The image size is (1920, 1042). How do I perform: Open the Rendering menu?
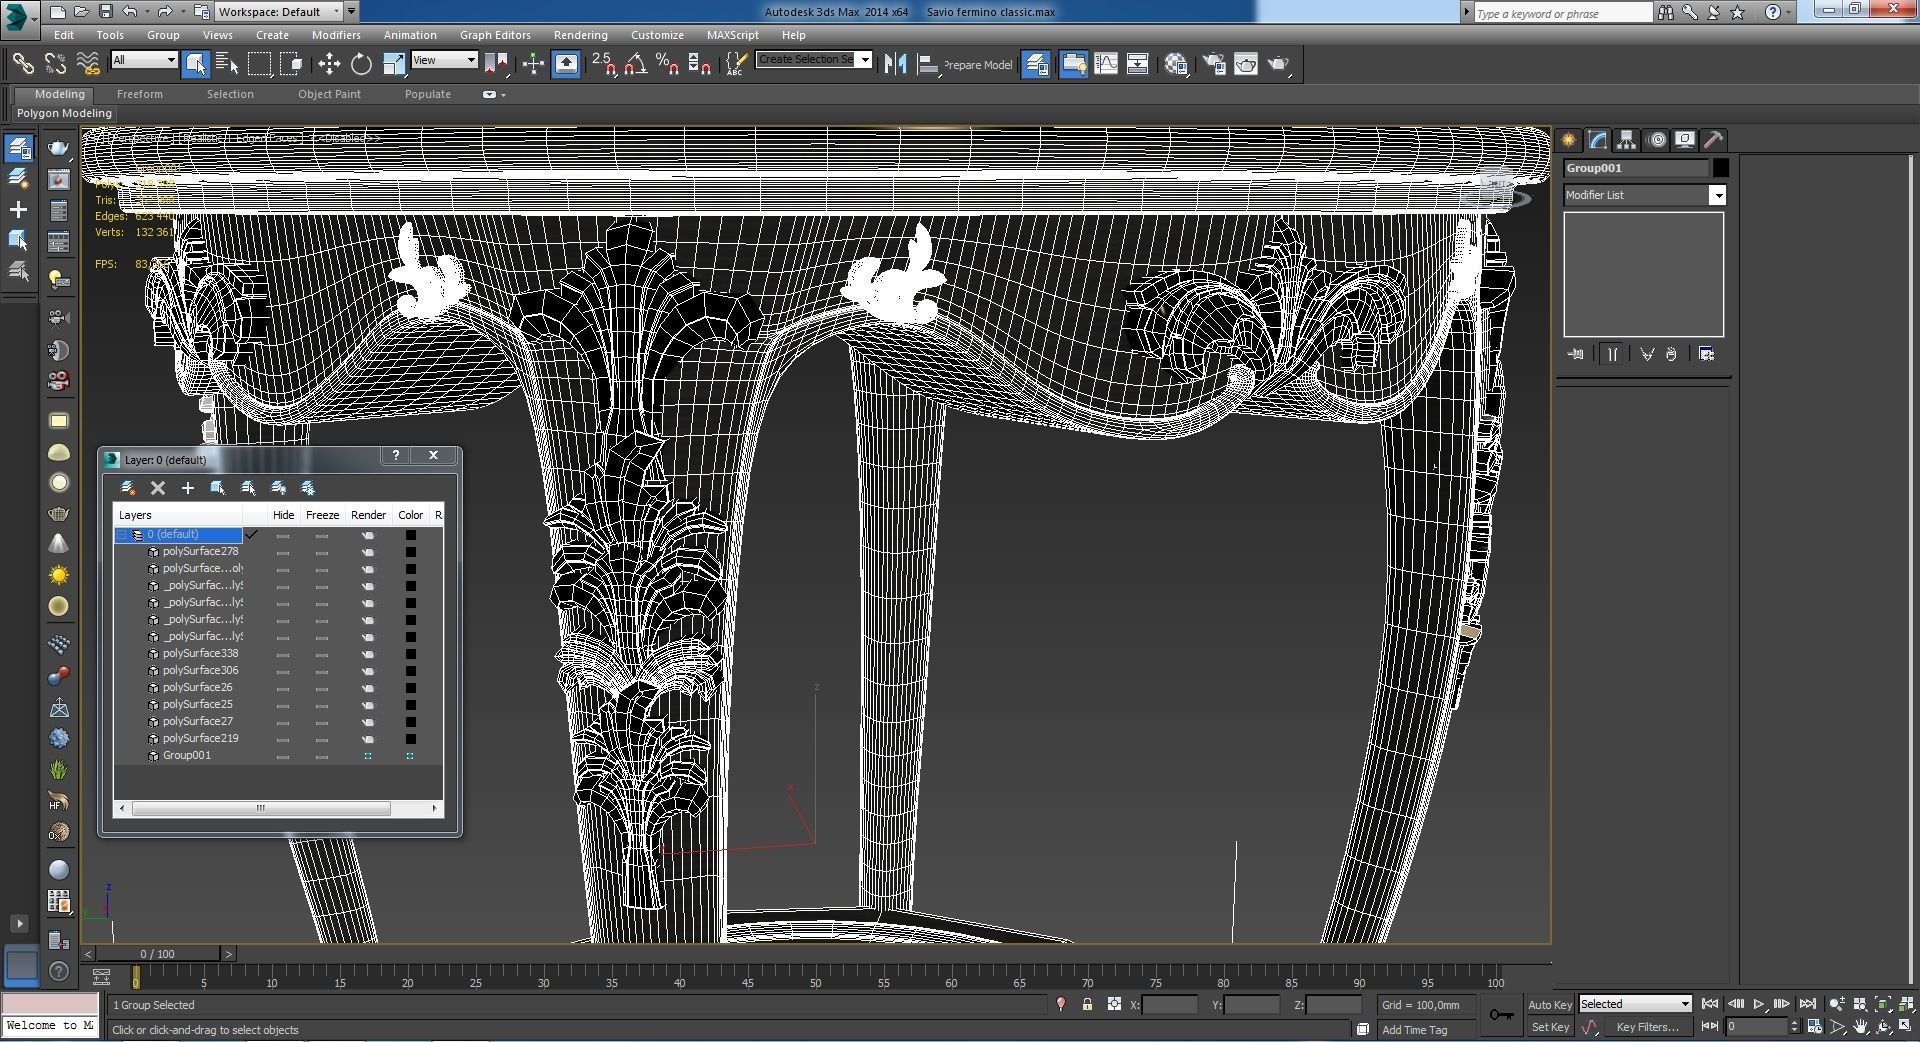580,35
